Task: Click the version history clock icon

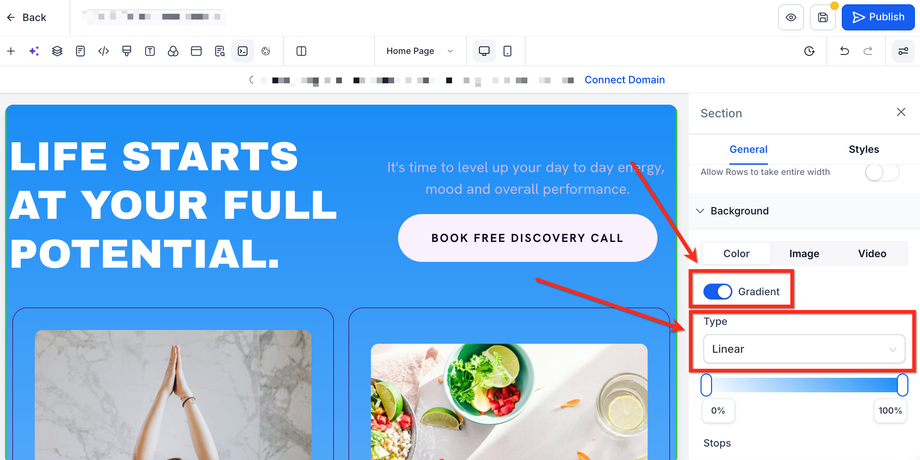Action: click(809, 51)
